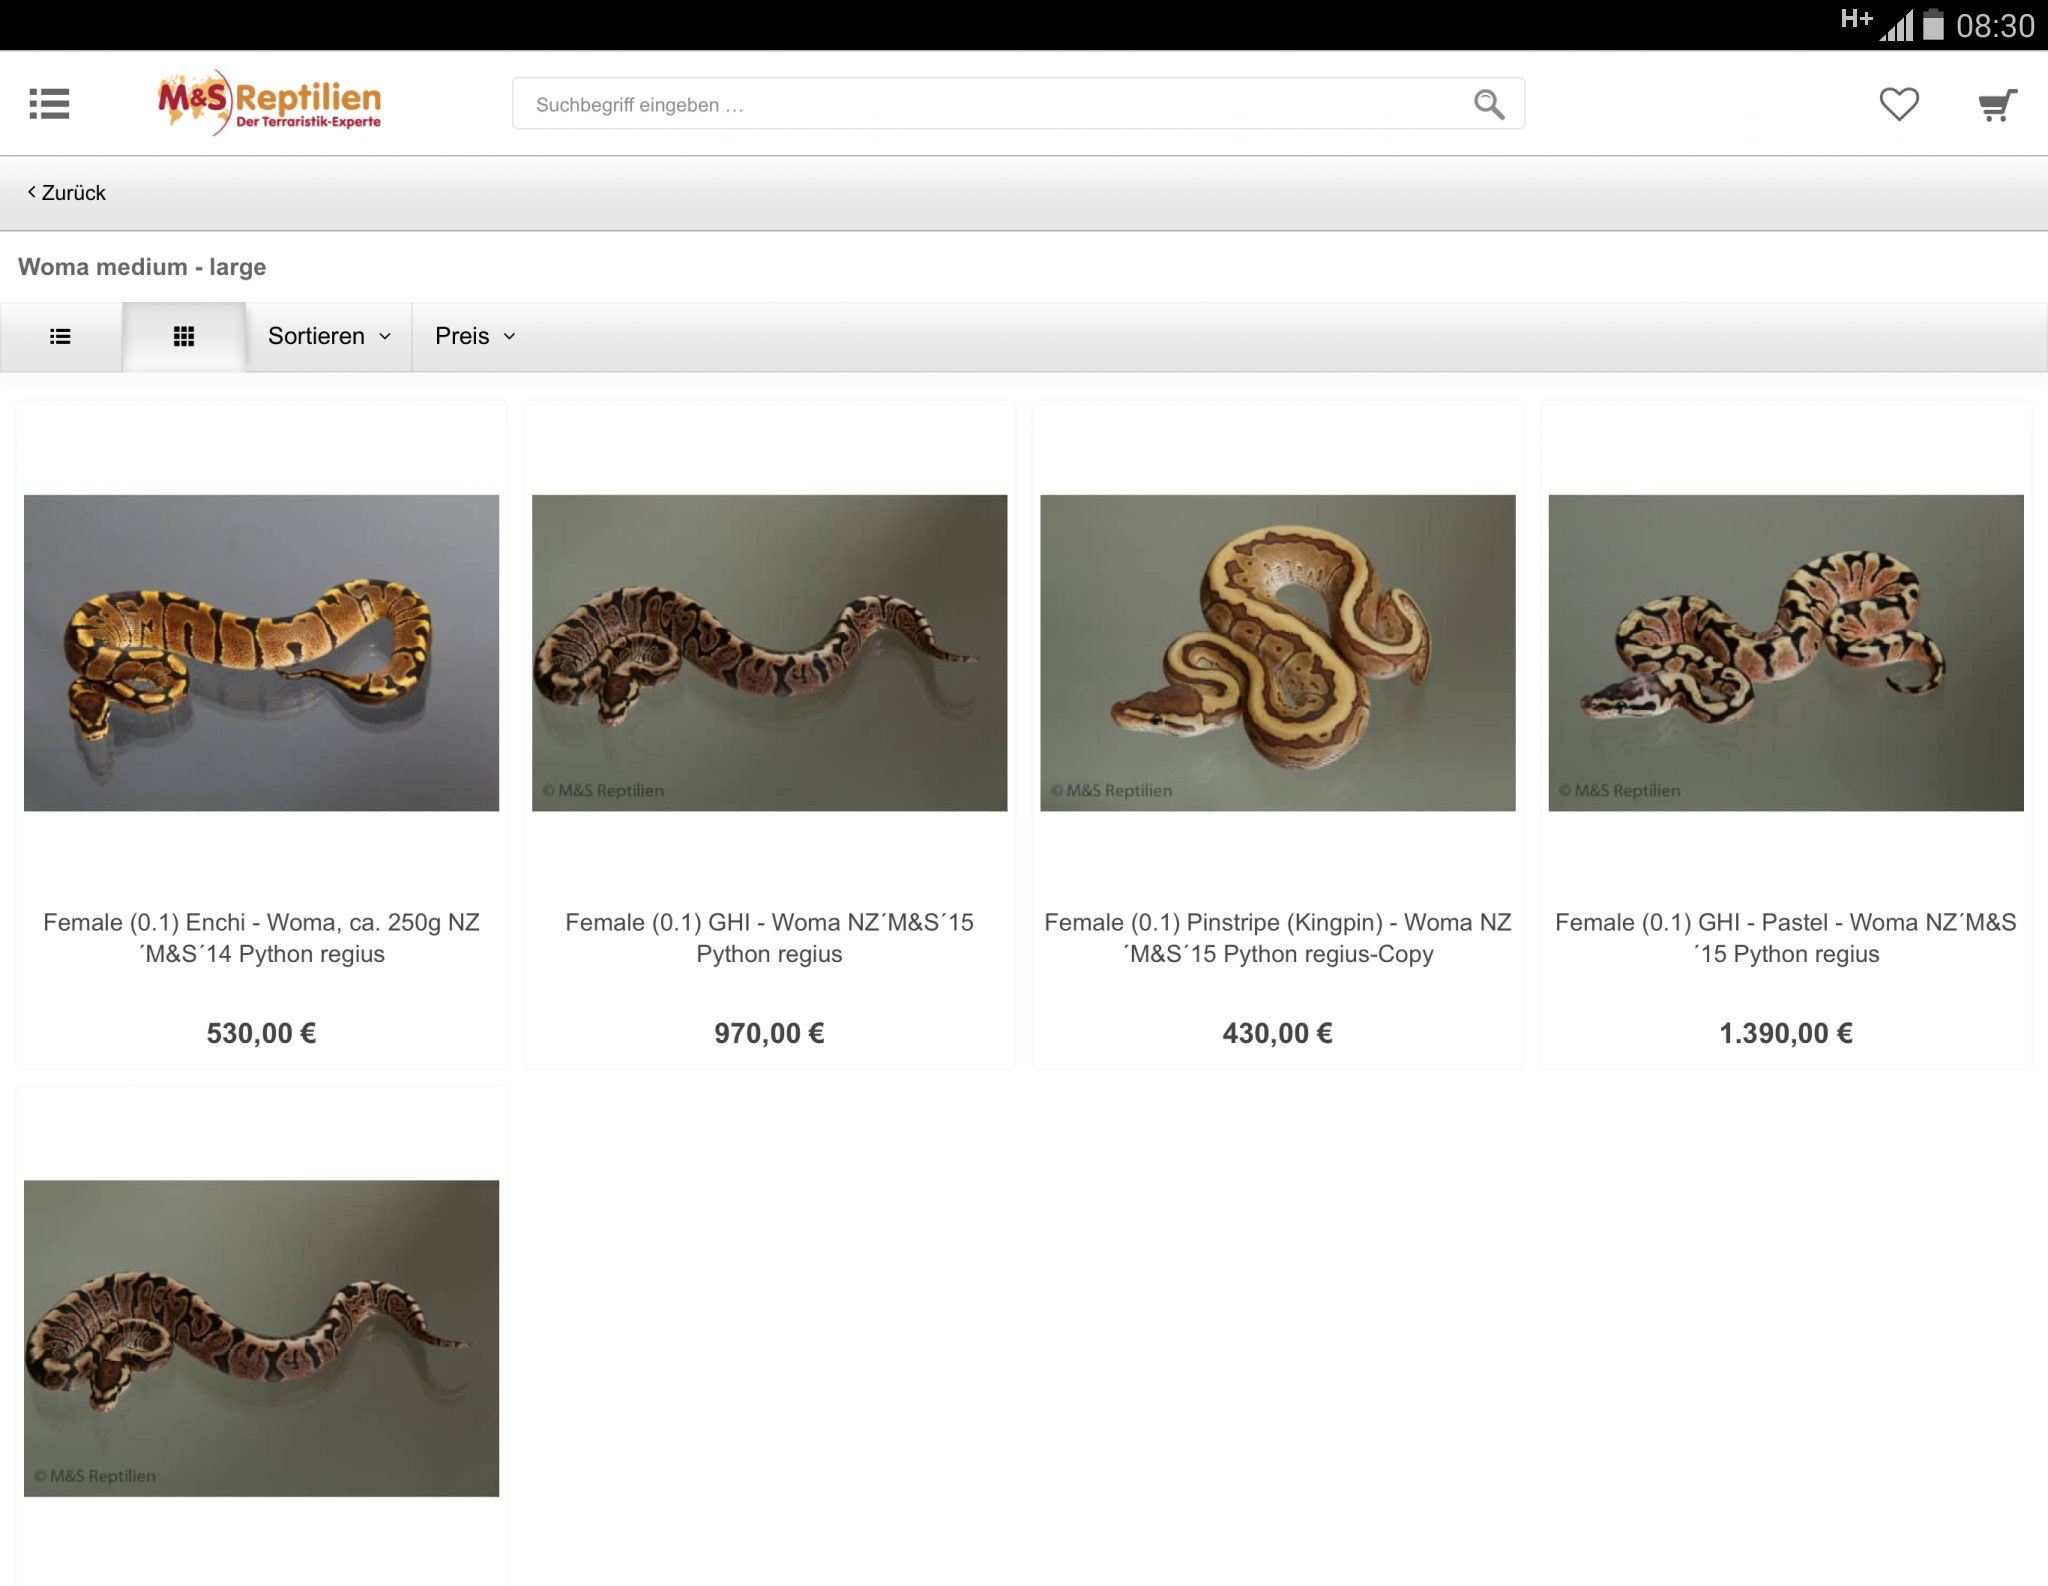Switch to list view layout

(61, 336)
